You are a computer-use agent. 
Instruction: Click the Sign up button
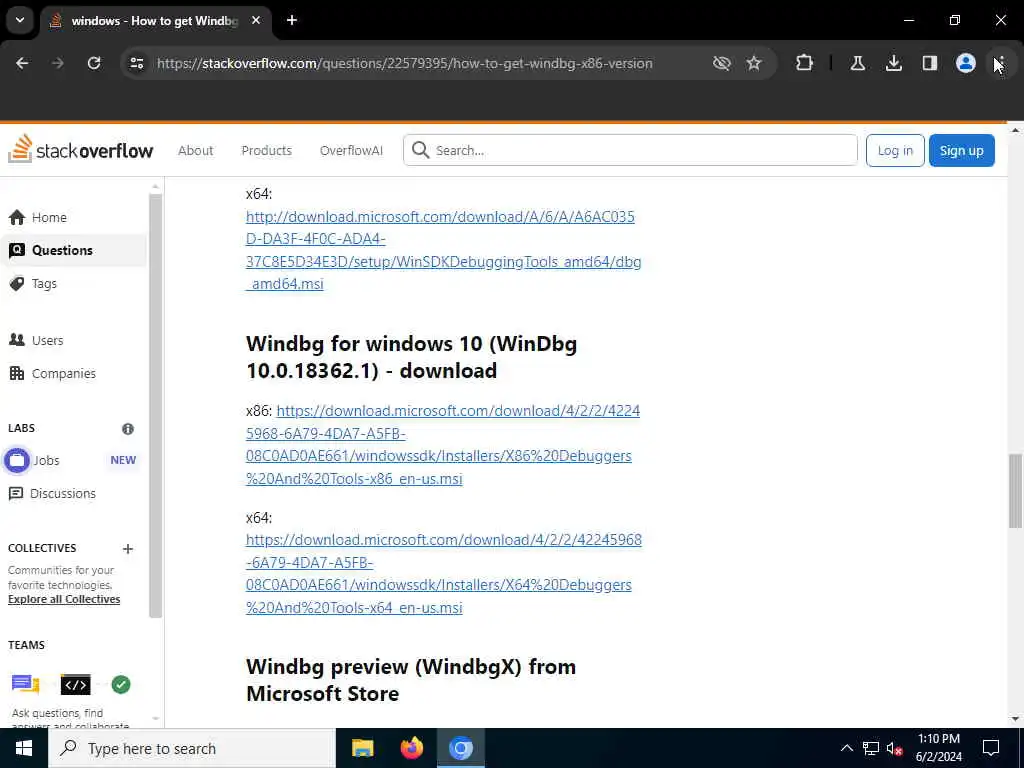tap(961, 150)
